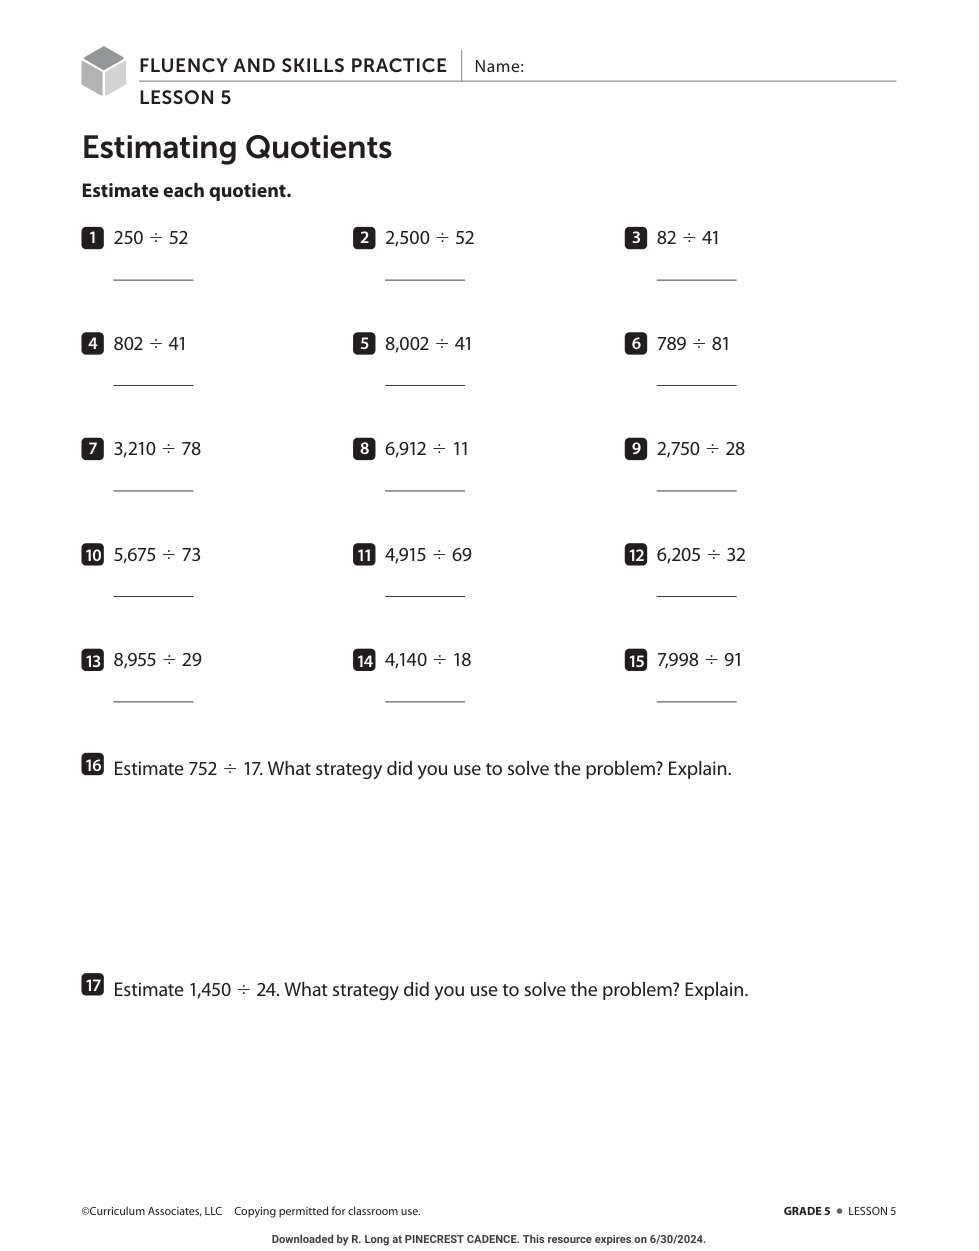Click the gray cube logo in the header
Viewport: 979px width, 1251px height.
(103, 71)
